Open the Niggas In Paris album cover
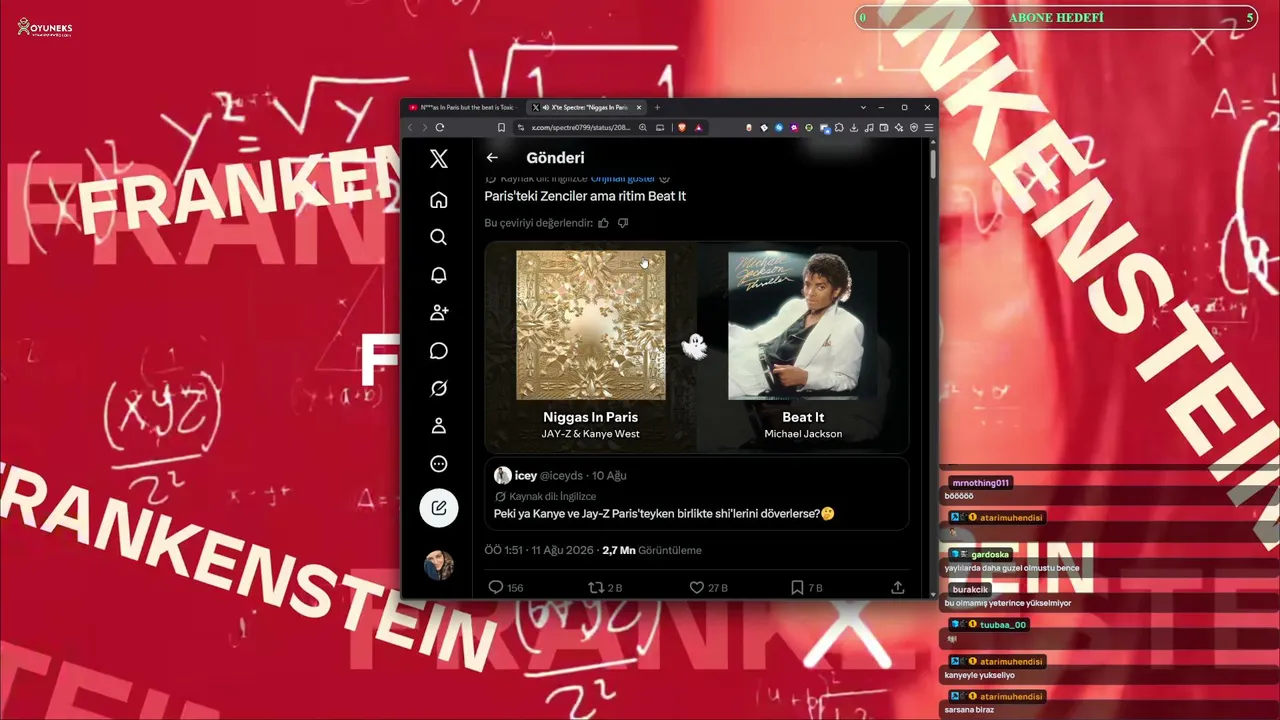Screen dimensions: 1280x720 click(591, 325)
